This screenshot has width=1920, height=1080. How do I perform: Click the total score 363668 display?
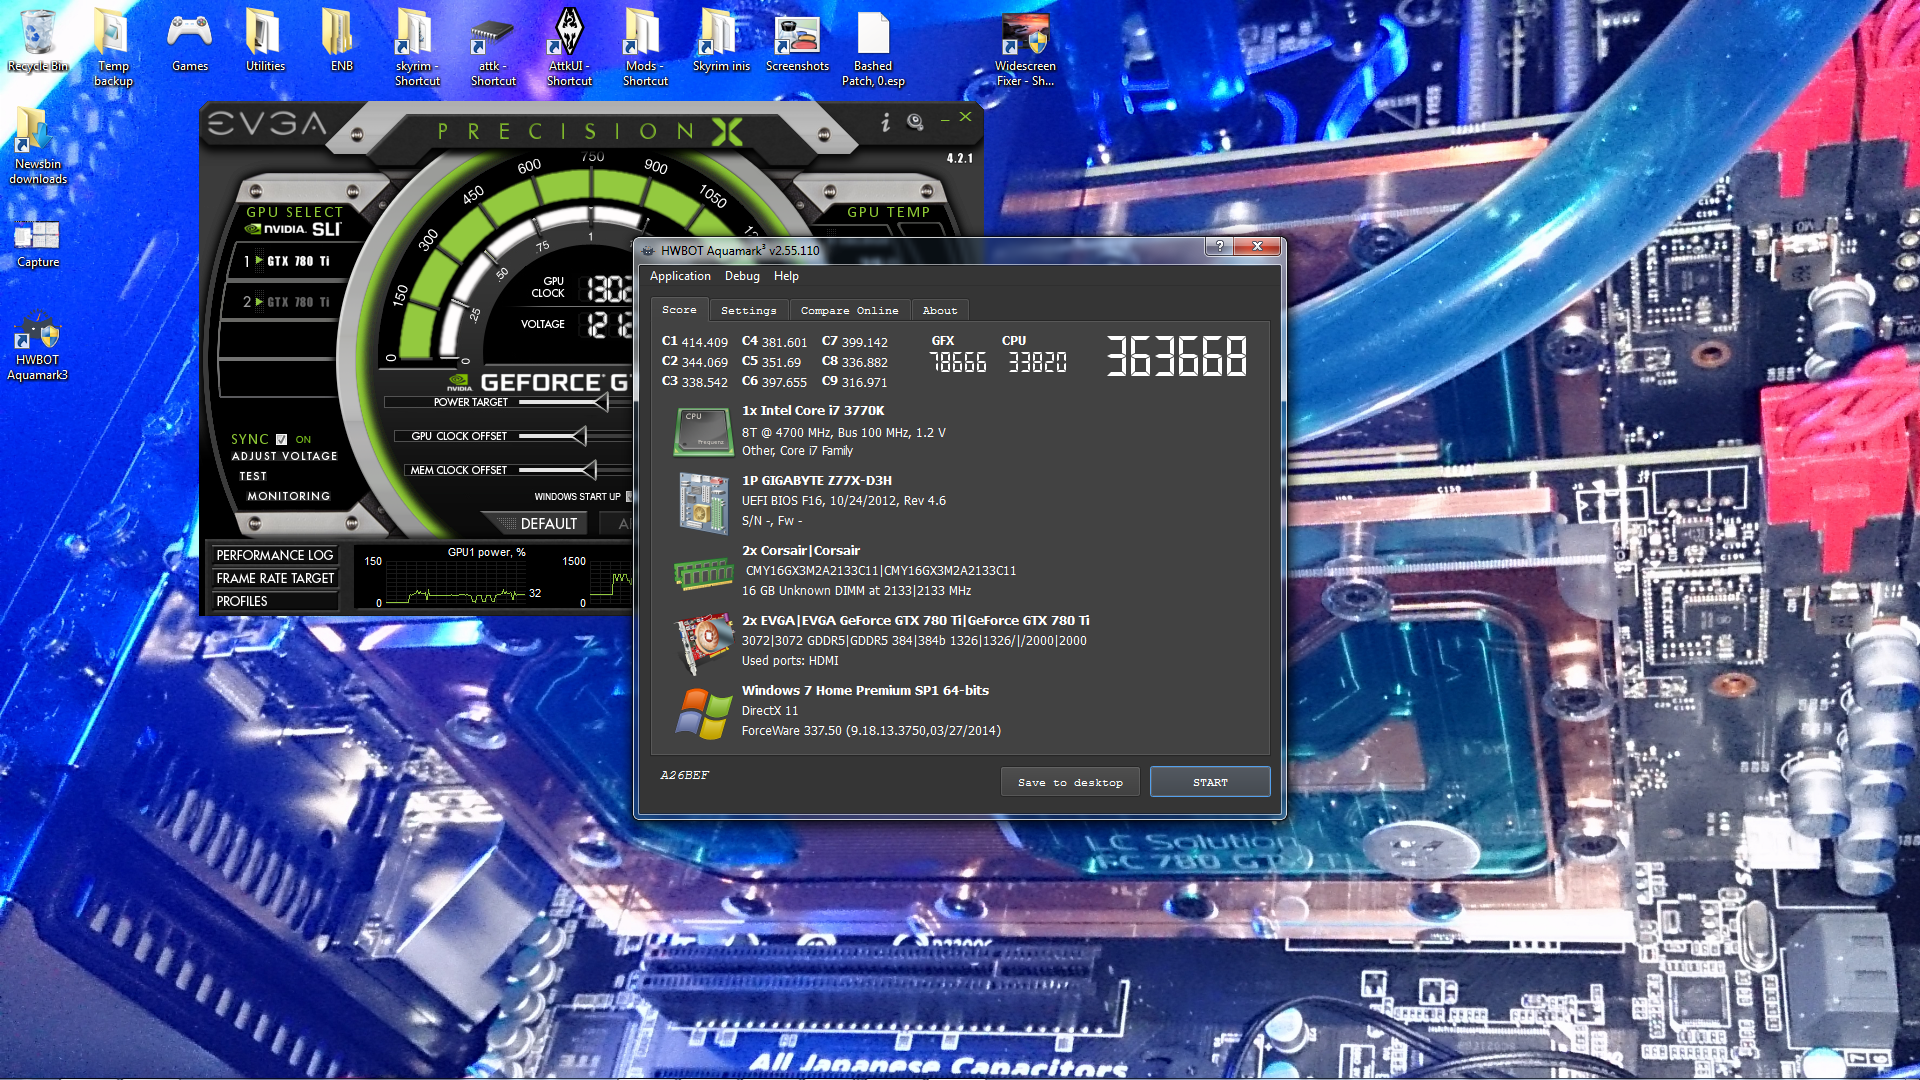[x=1176, y=356]
